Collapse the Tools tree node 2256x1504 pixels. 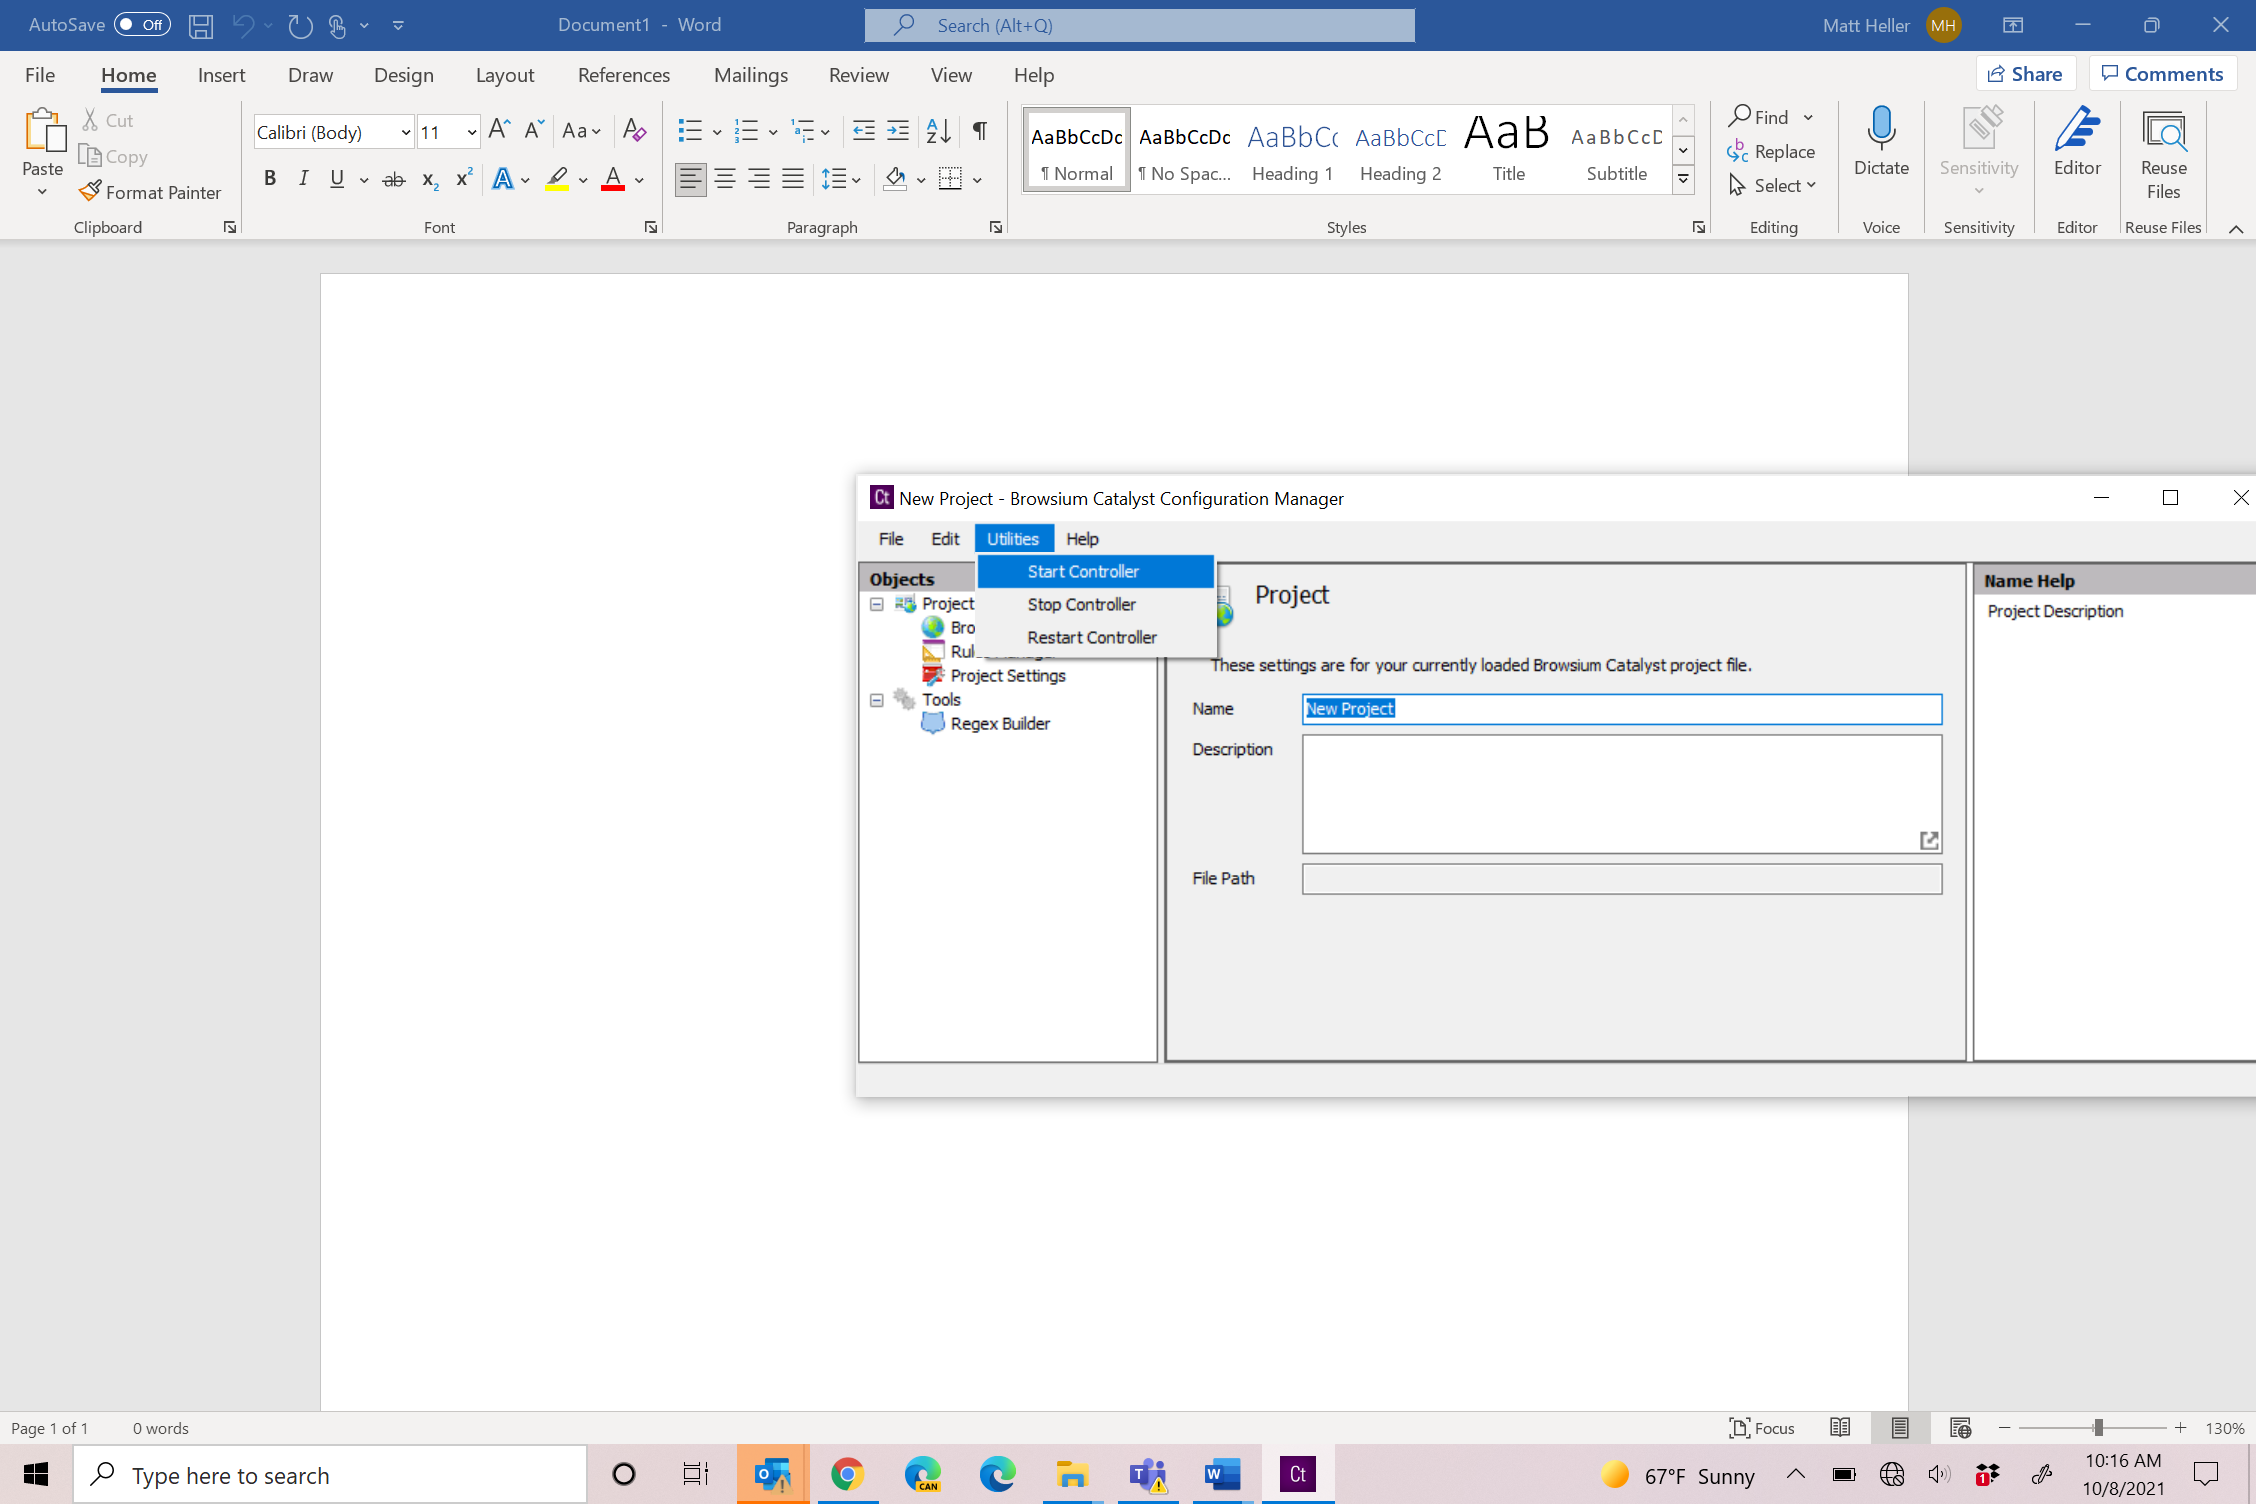(x=877, y=700)
